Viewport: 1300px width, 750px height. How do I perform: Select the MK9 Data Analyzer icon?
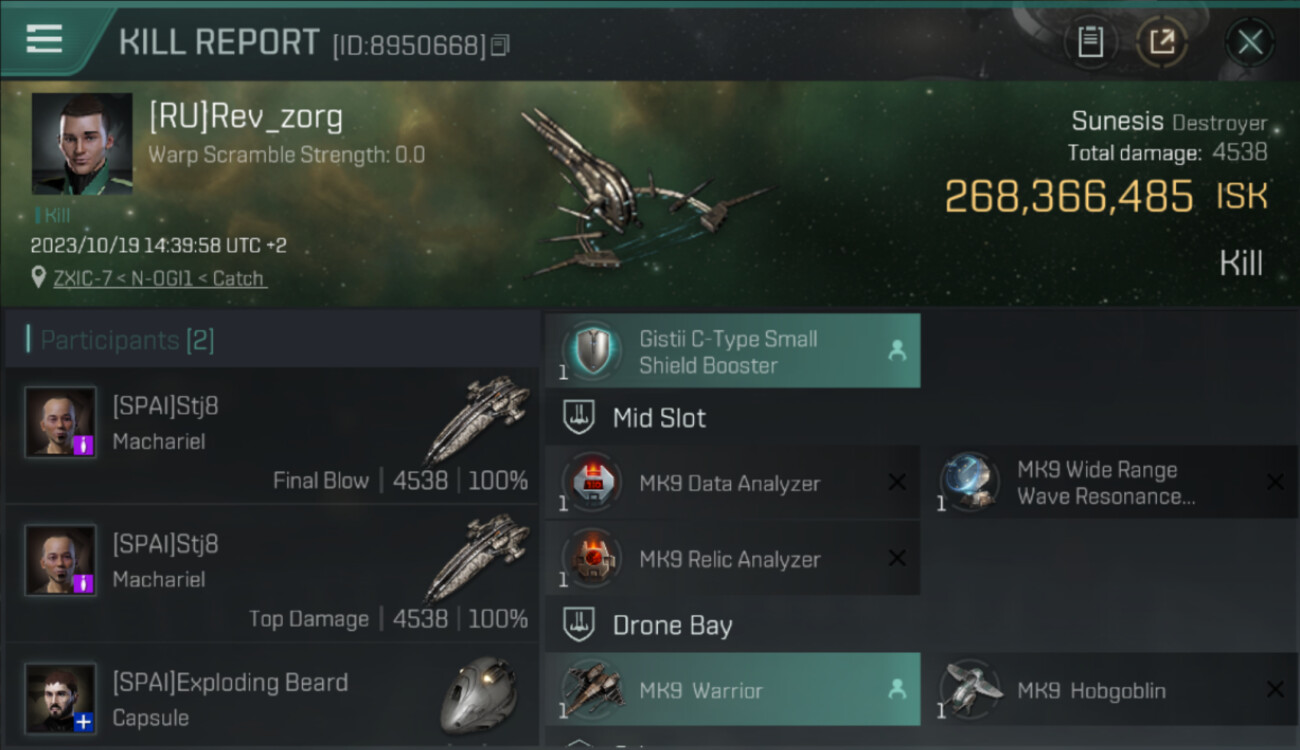[x=591, y=483]
